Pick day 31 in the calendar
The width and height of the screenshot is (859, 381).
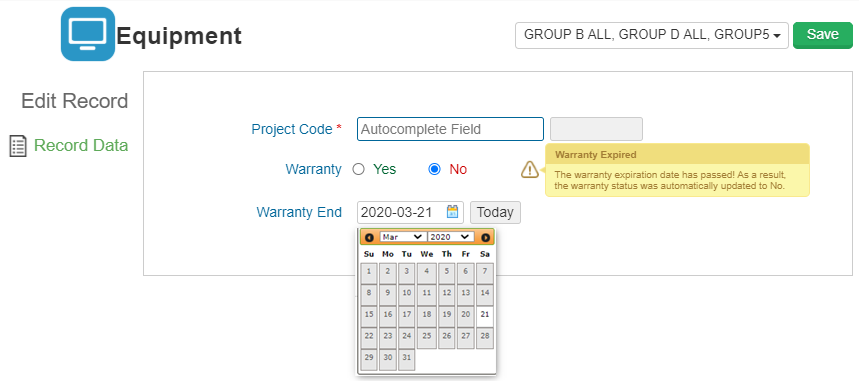click(406, 357)
